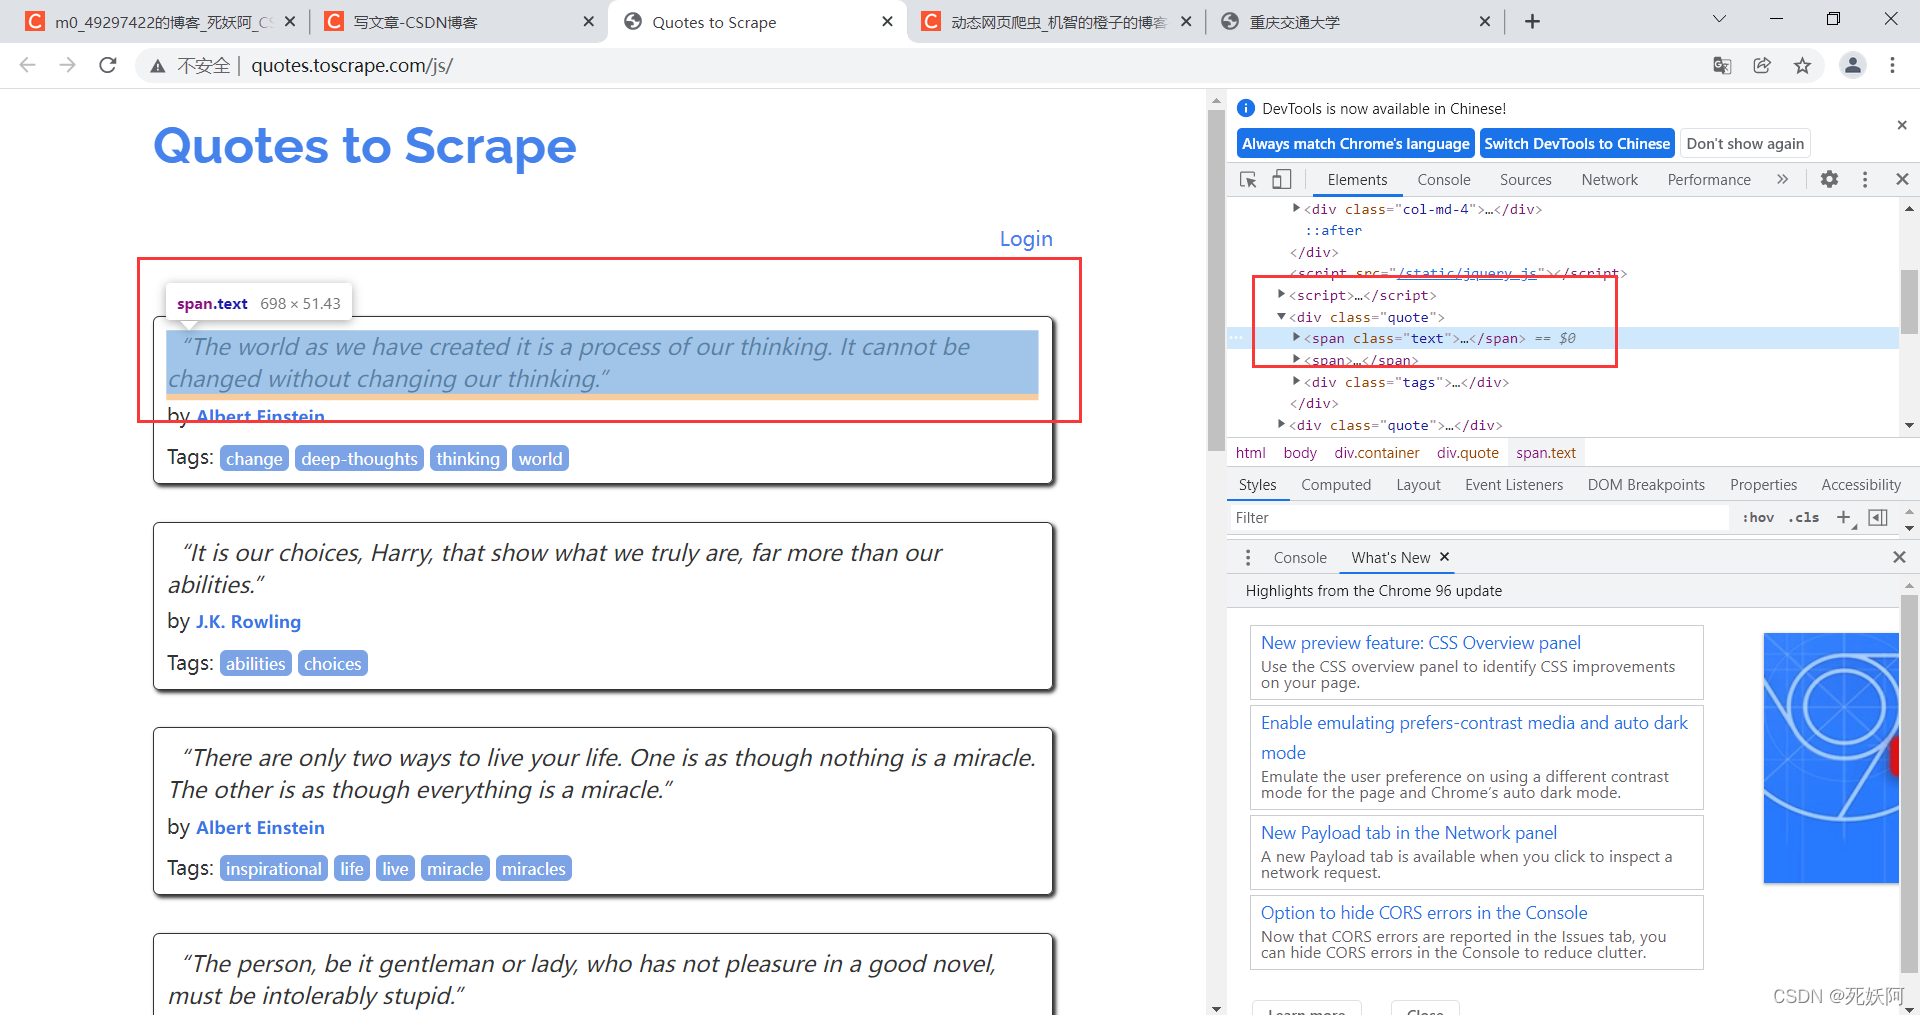Go forward in browser history
Viewport: 1920px width, 1015px height.
[x=67, y=65]
